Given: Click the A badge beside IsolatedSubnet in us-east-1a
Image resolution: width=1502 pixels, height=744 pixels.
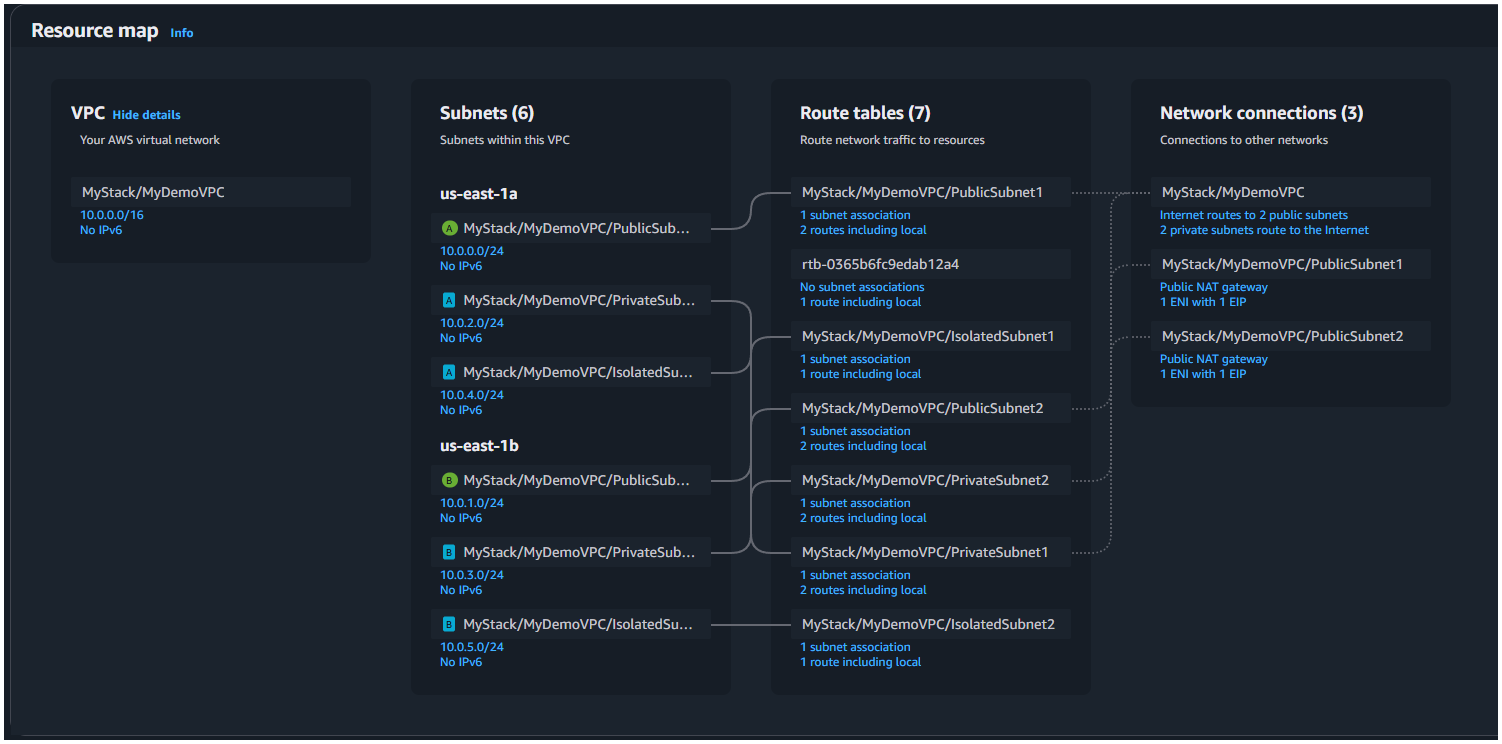Looking at the screenshot, I should 449,372.
